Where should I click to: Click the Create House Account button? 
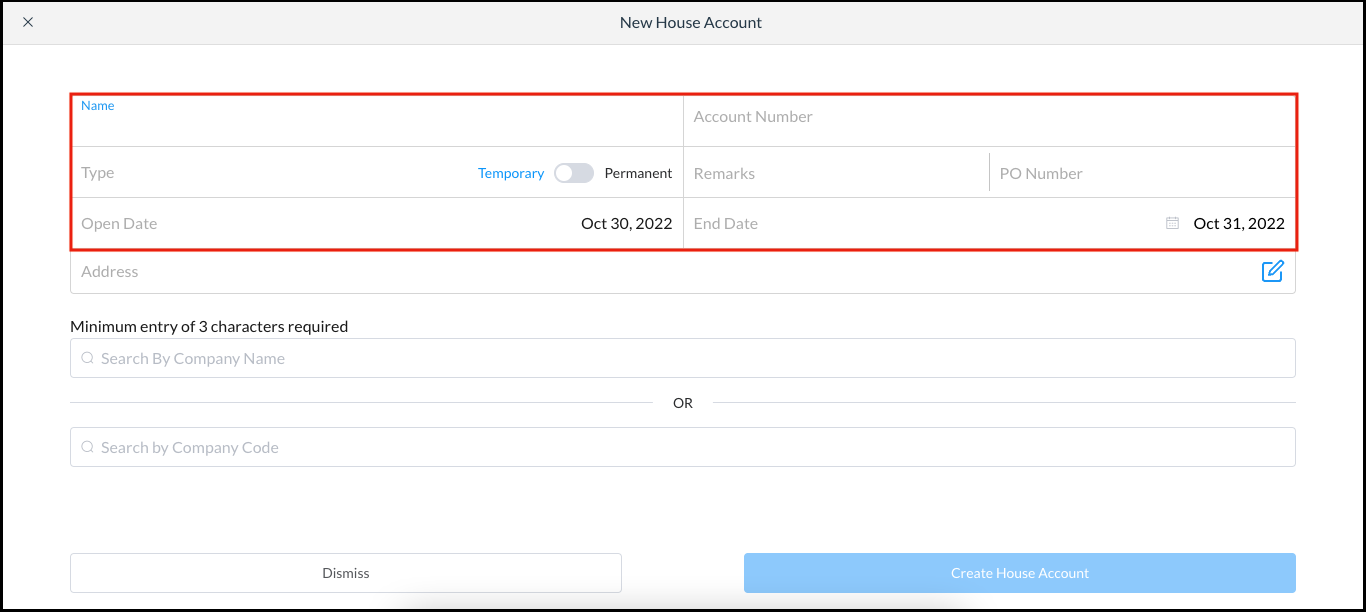pyautogui.click(x=1019, y=573)
